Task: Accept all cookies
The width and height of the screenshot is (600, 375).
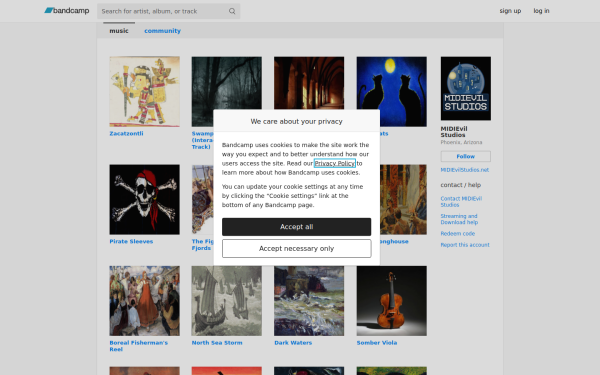Action: pyautogui.click(x=297, y=227)
